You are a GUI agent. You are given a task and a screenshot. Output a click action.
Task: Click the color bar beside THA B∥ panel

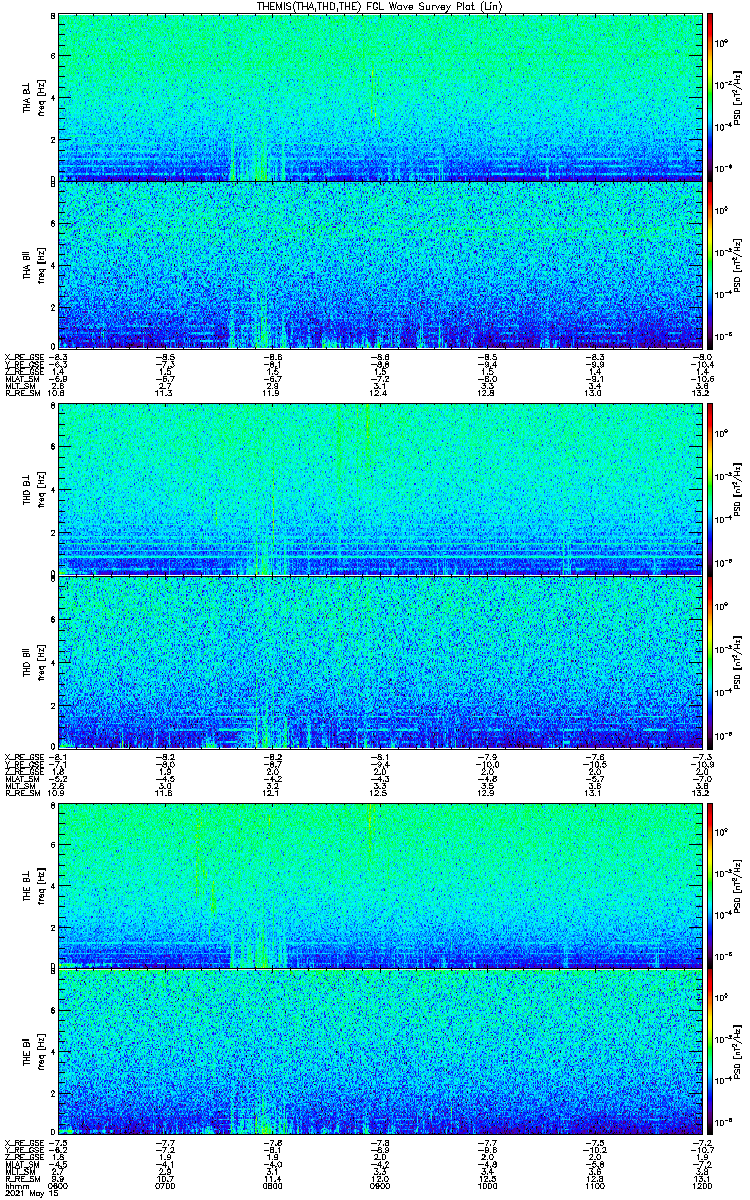pos(710,264)
